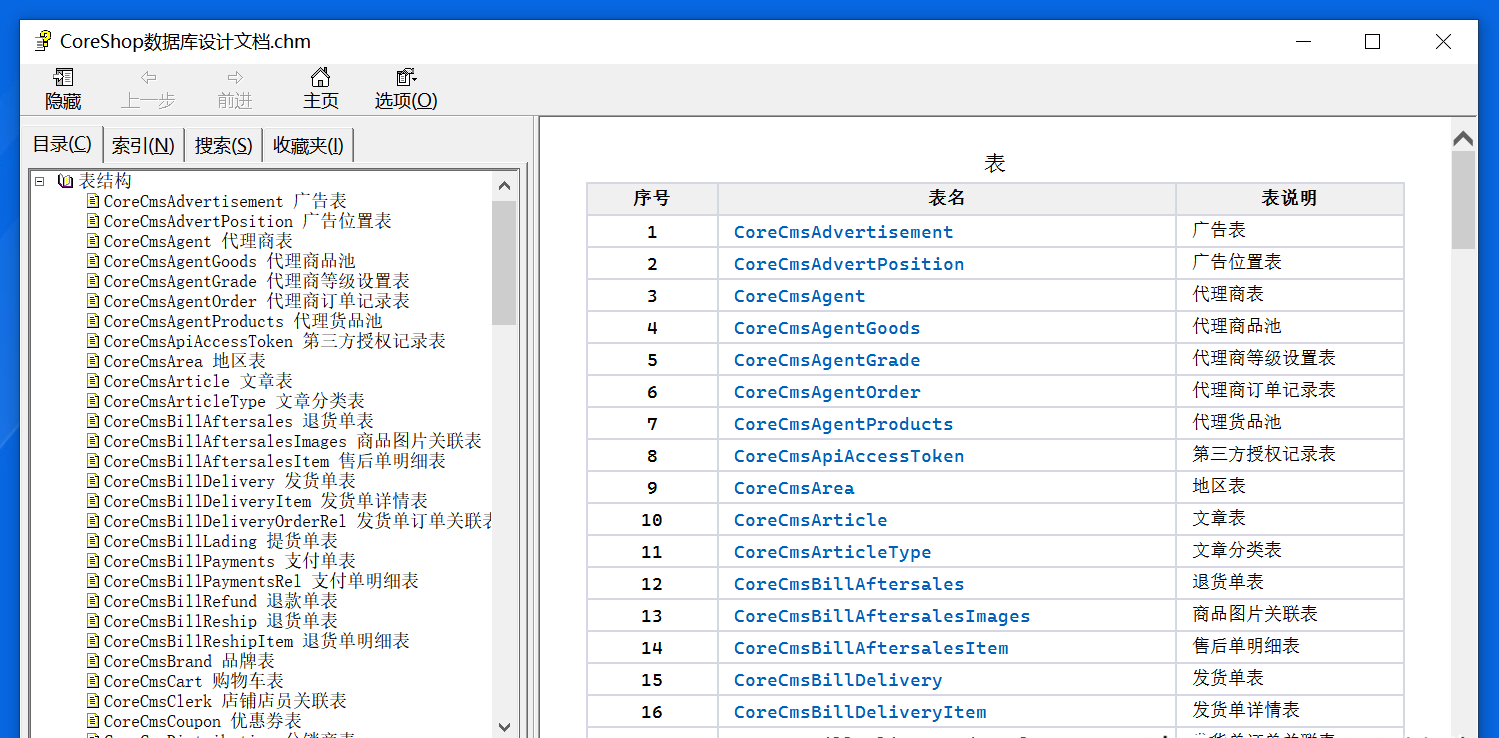Click page icon beside CoreCmsCart 购物车表

coord(93,681)
